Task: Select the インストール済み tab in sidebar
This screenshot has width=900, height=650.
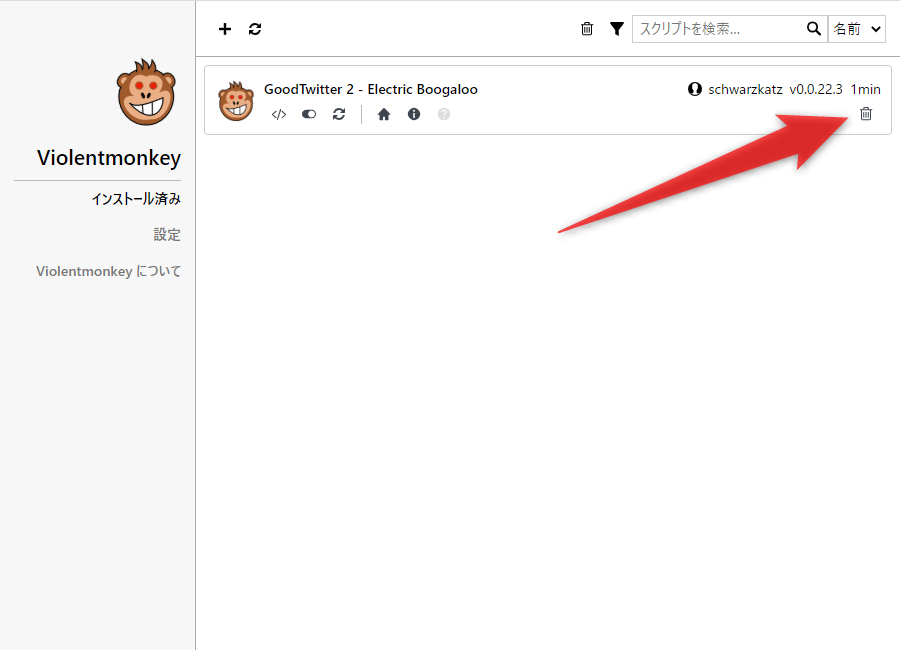Action: (x=136, y=199)
